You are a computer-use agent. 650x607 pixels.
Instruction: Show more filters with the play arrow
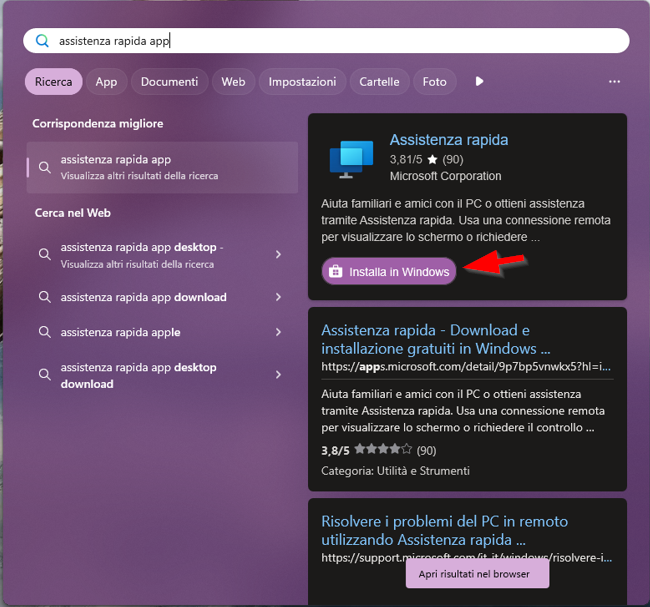coord(479,81)
